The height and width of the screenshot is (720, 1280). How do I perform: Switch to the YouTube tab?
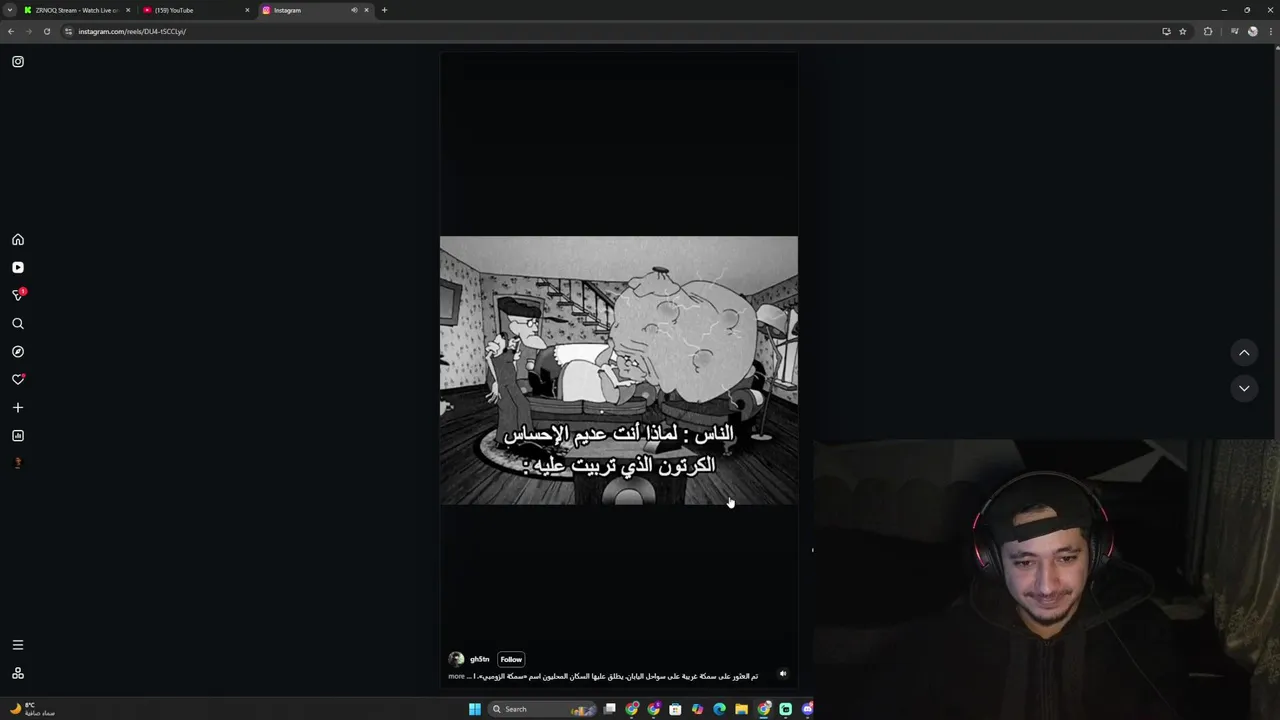195,10
